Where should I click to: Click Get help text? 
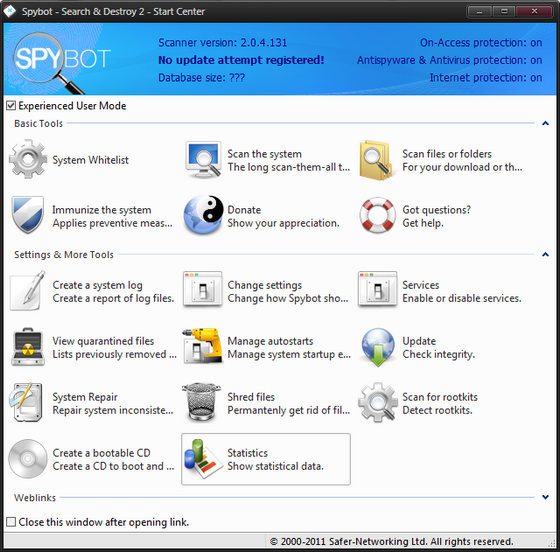click(x=423, y=223)
